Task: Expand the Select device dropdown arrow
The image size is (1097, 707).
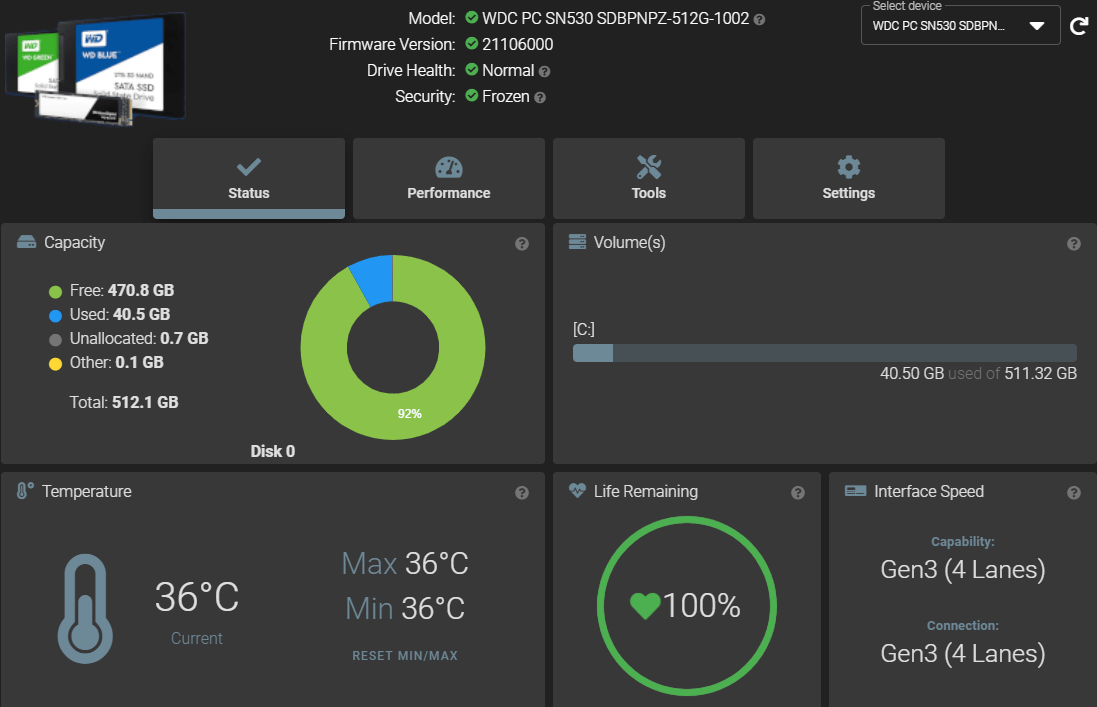Action: [x=1037, y=26]
